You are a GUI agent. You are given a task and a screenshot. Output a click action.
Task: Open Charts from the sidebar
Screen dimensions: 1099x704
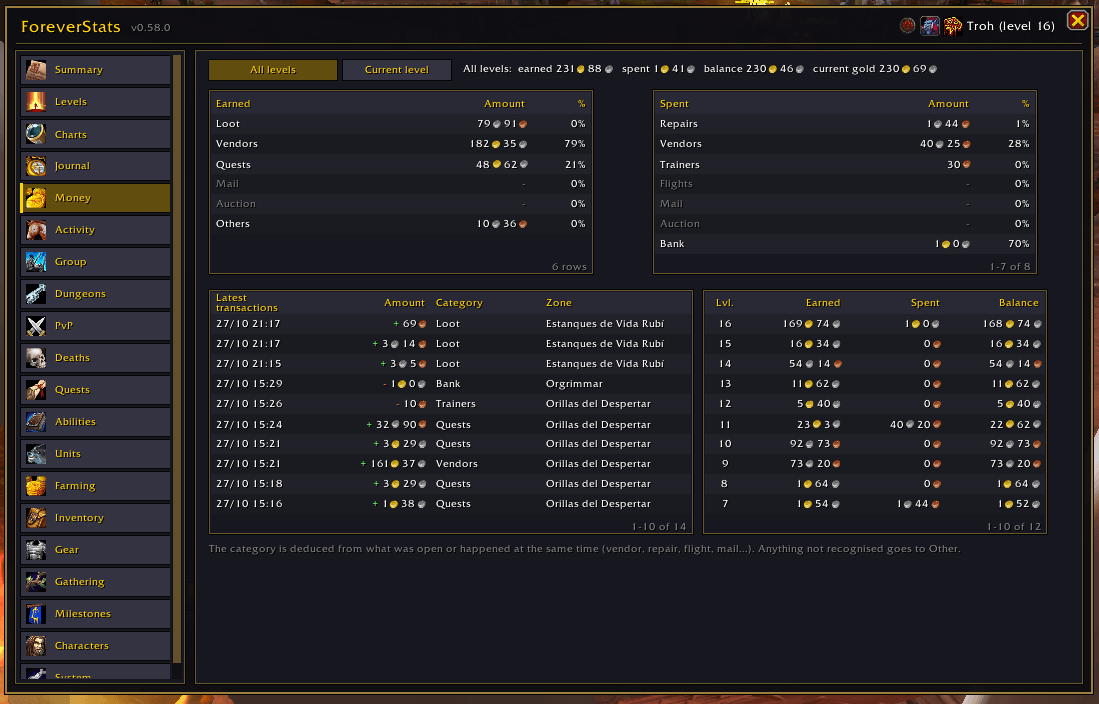point(36,134)
